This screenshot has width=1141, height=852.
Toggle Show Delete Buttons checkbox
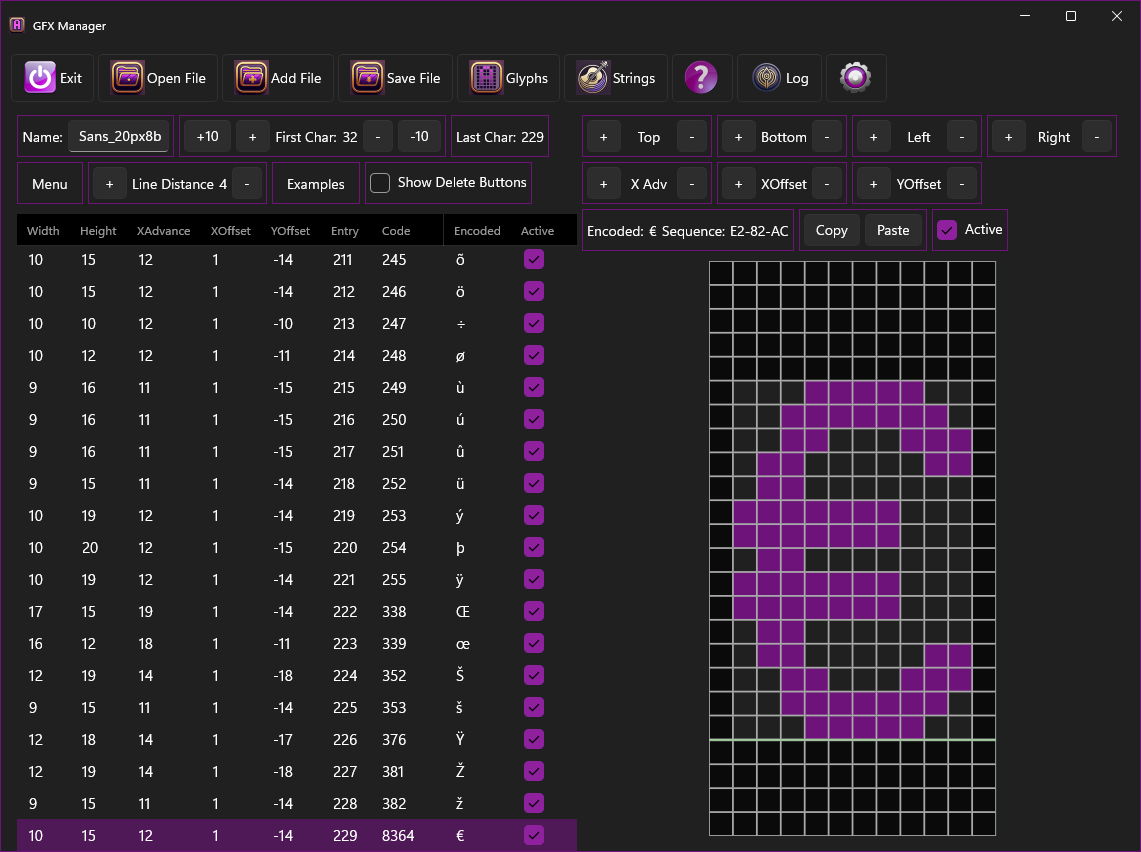(380, 183)
